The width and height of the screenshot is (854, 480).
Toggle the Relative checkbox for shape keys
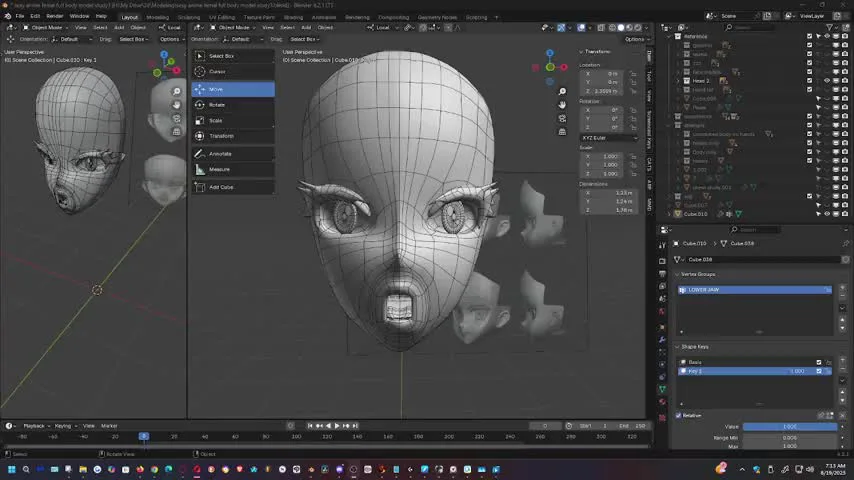679,415
